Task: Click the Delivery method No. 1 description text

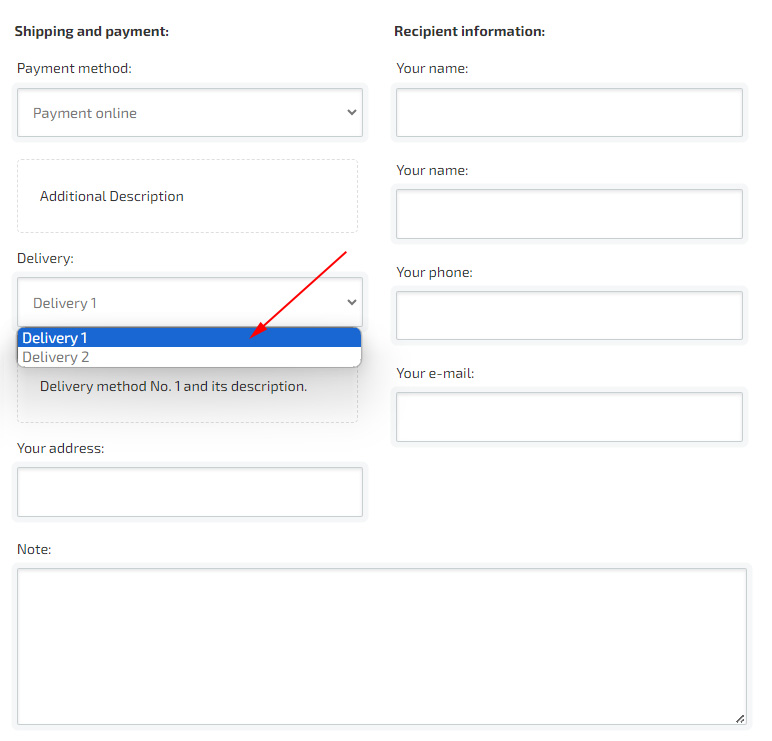Action: (173, 386)
